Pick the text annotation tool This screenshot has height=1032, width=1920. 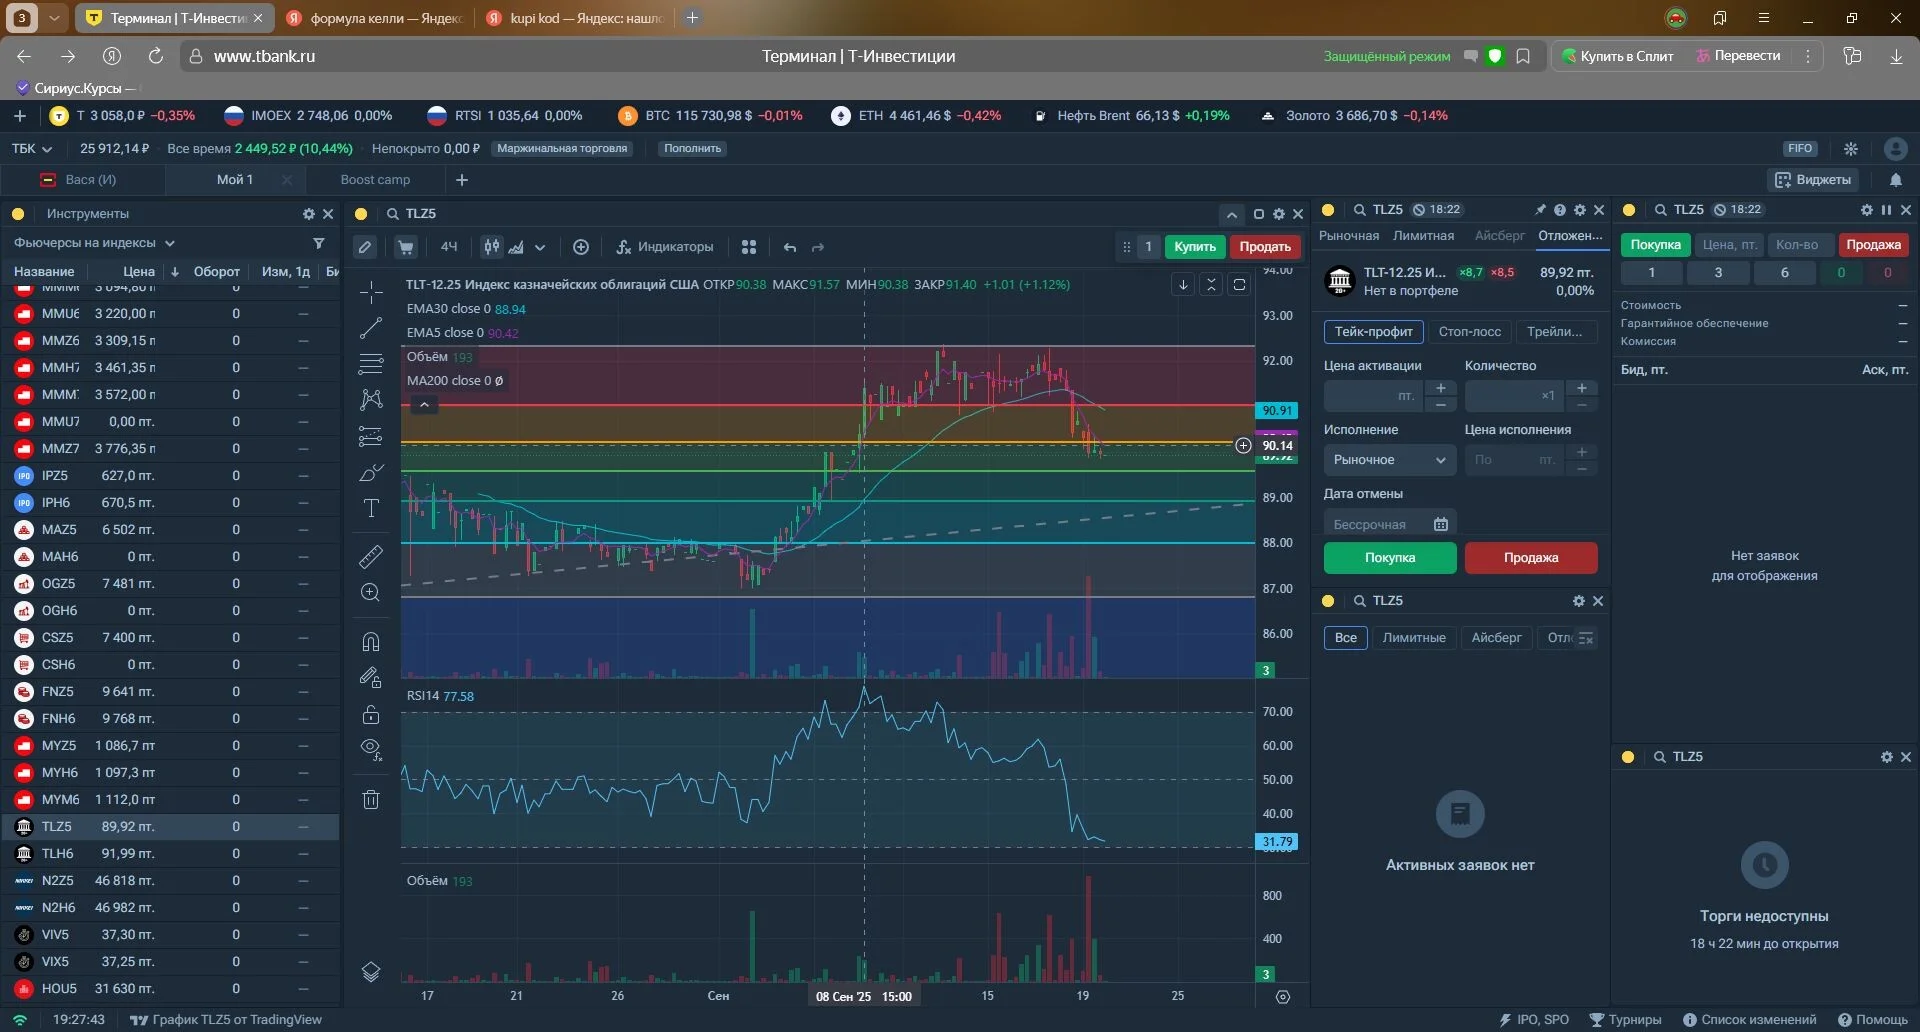371,508
